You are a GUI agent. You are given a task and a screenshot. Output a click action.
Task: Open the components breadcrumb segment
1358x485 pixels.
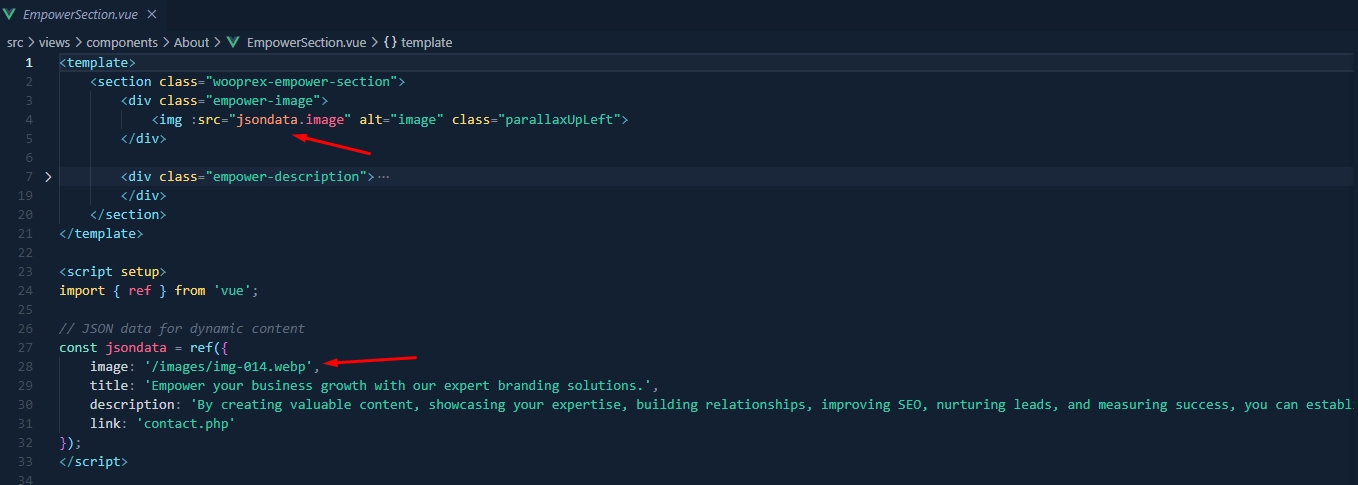click(x=121, y=43)
